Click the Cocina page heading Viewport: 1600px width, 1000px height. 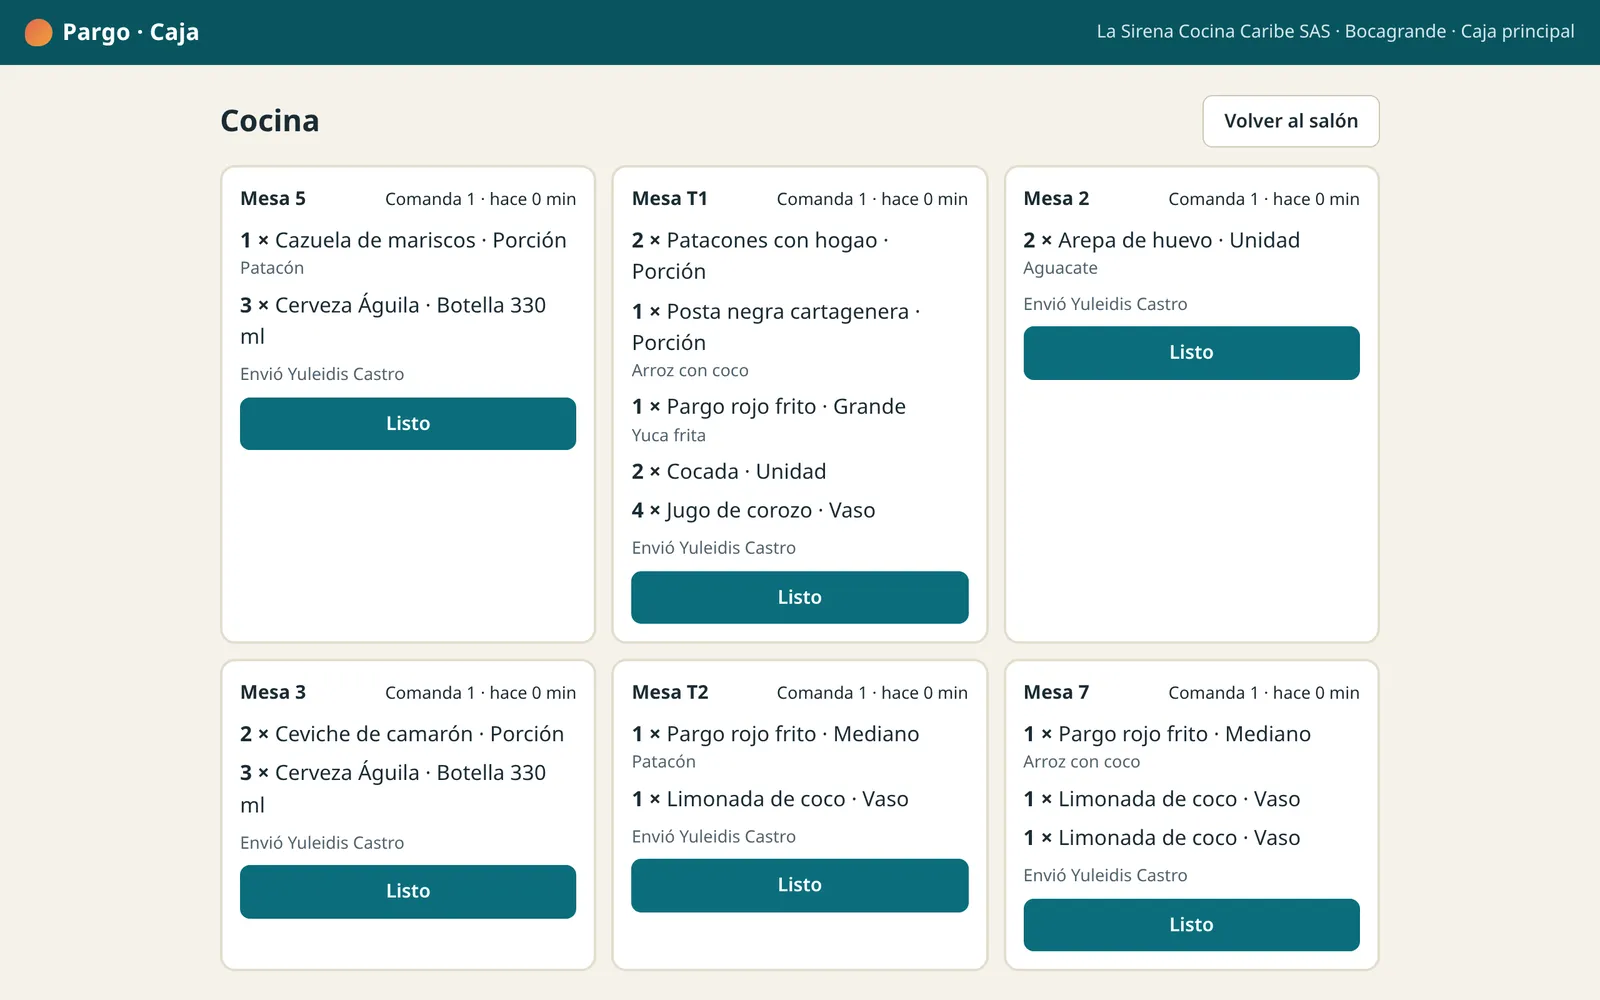coord(270,121)
